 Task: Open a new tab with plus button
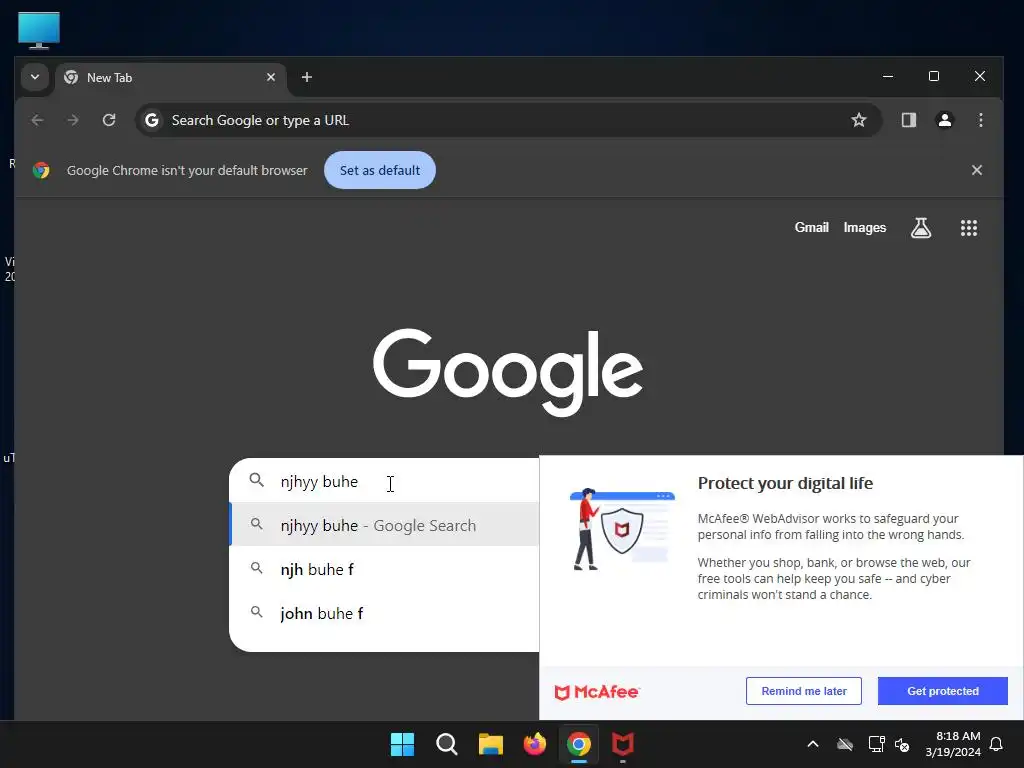coord(306,78)
